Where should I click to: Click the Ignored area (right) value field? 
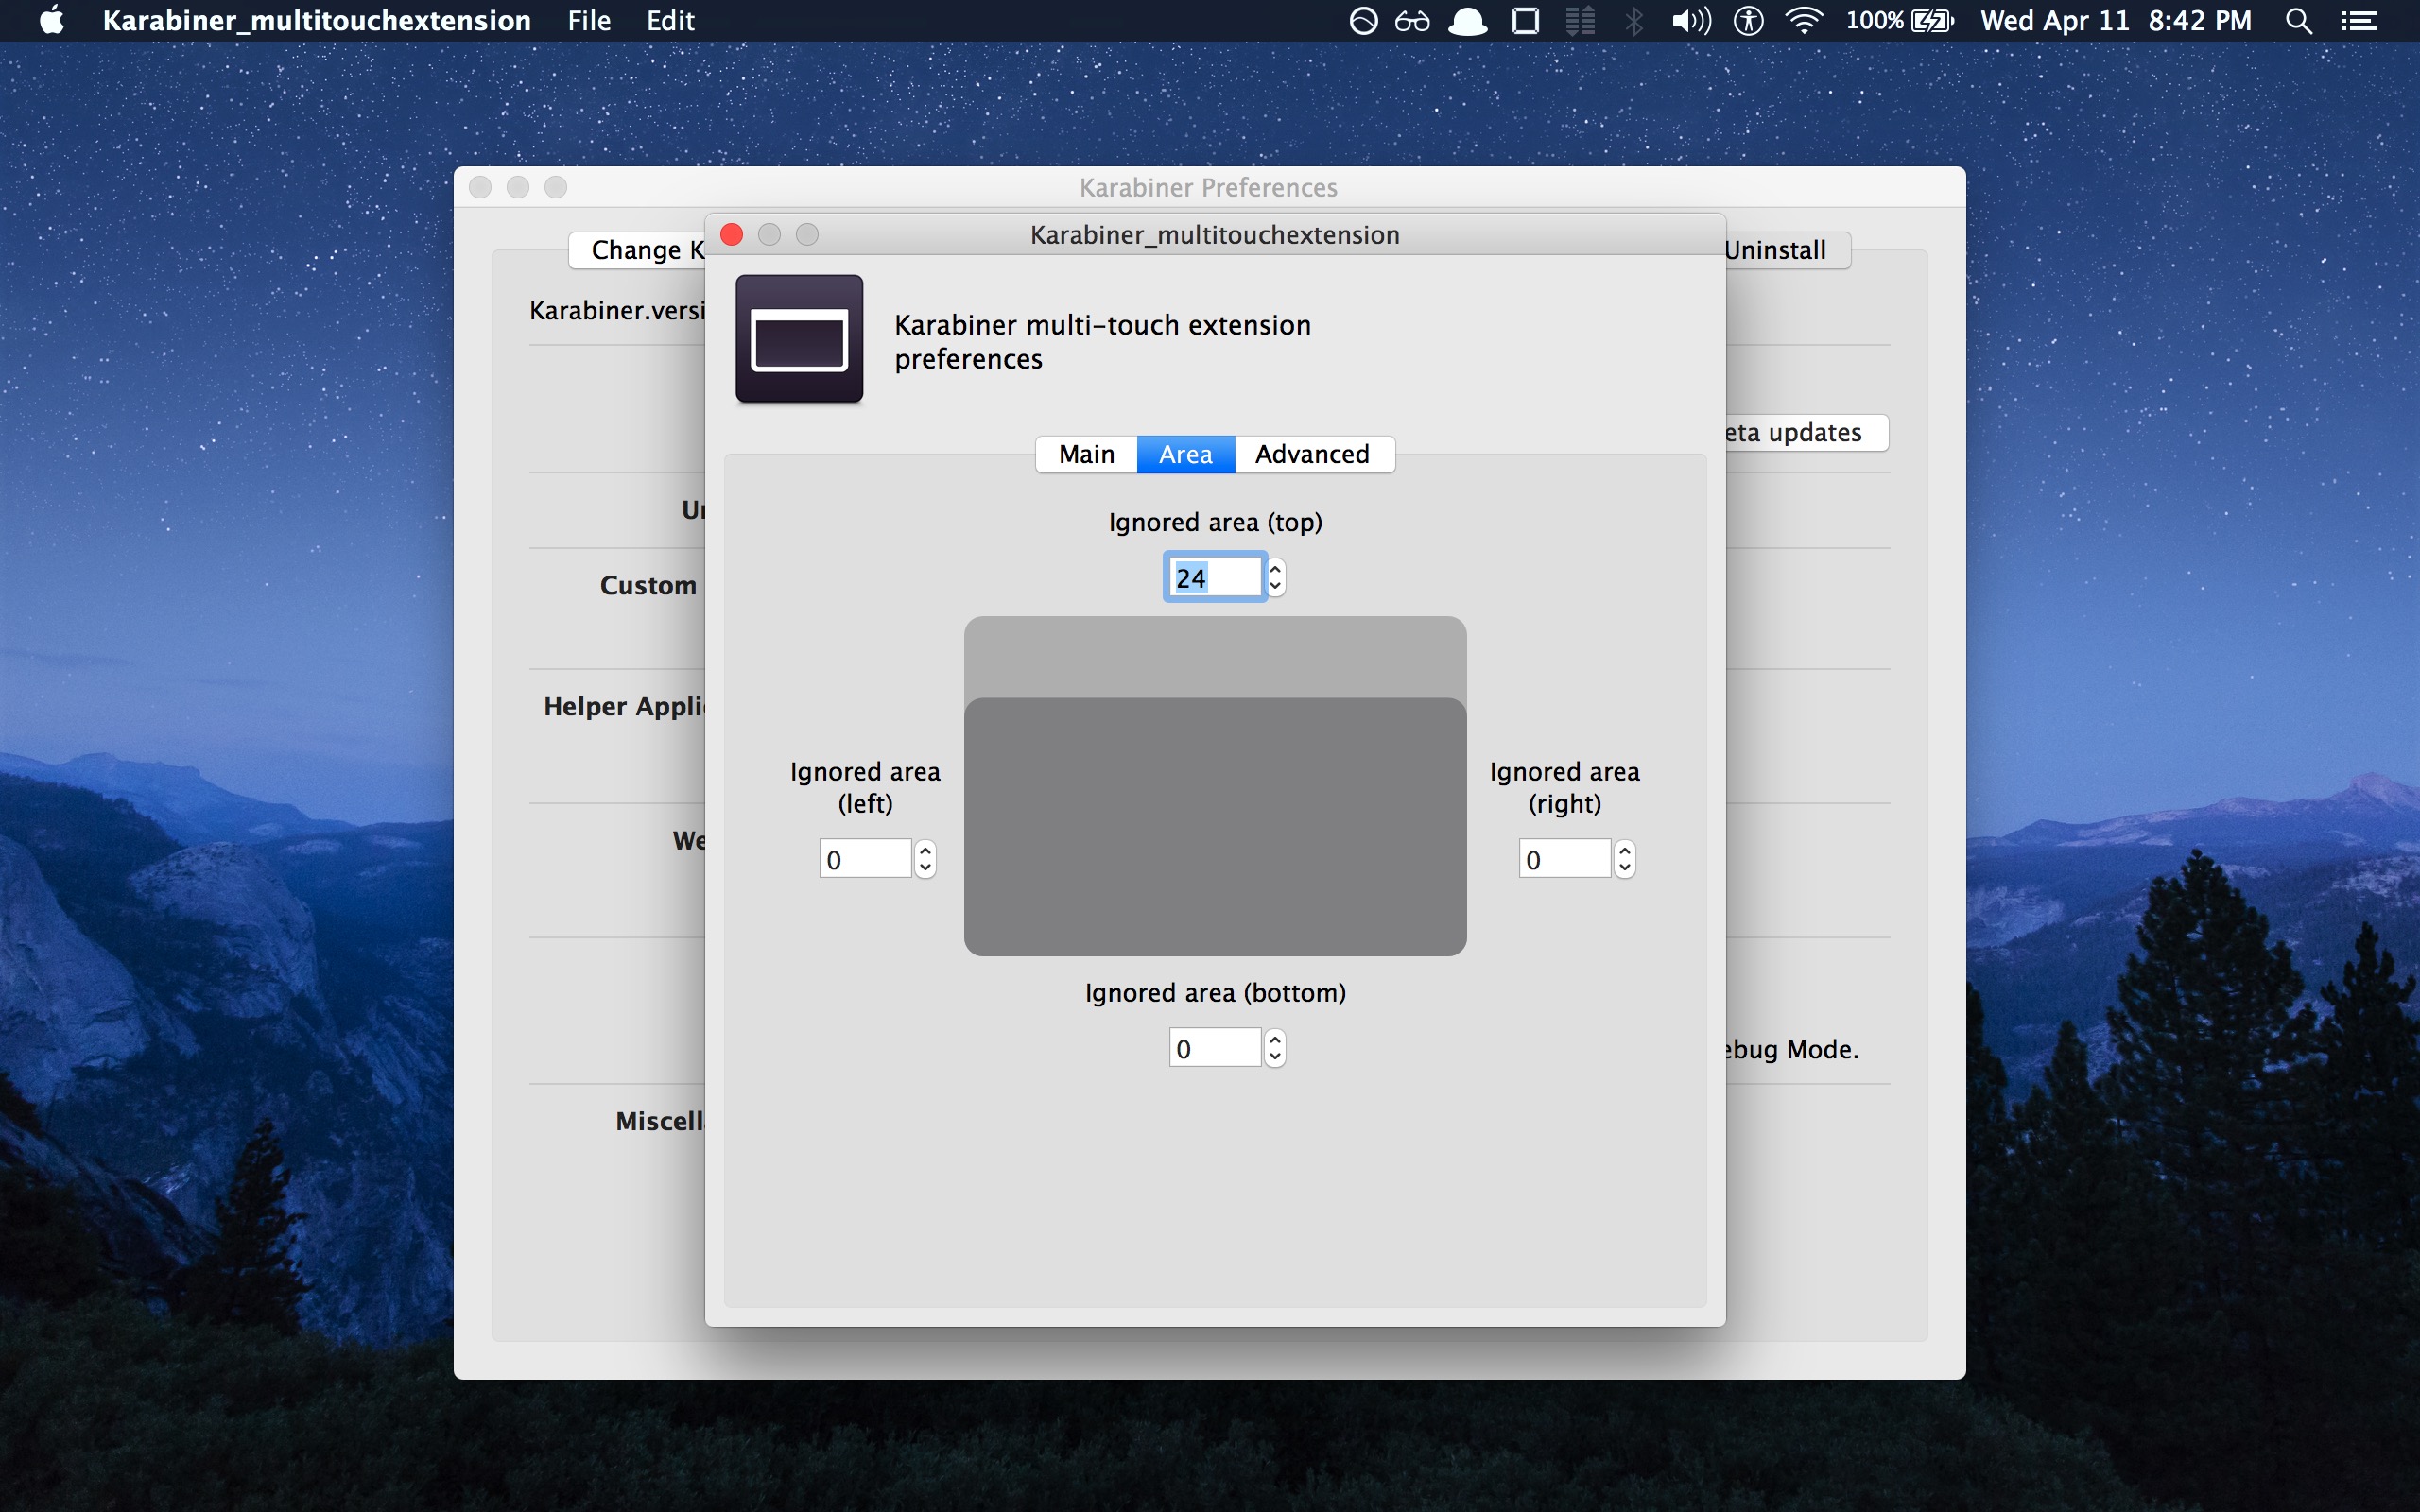(1564, 859)
